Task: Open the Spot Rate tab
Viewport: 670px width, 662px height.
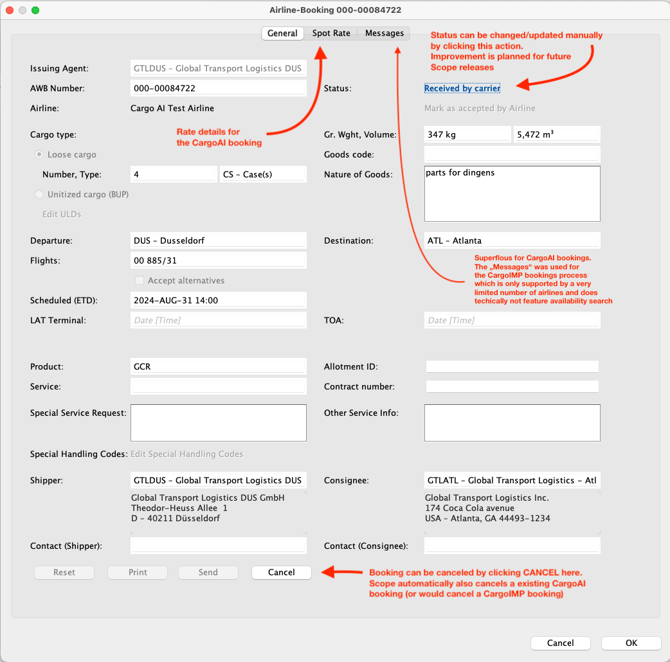Action: click(331, 33)
